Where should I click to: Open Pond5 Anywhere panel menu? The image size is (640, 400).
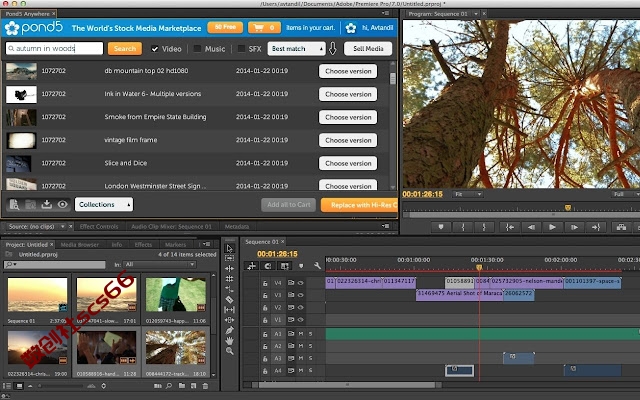(385, 13)
